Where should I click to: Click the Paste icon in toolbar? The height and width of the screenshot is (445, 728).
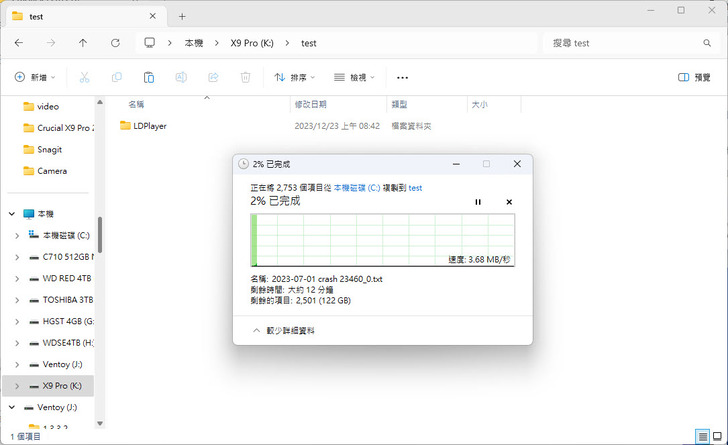click(149, 77)
